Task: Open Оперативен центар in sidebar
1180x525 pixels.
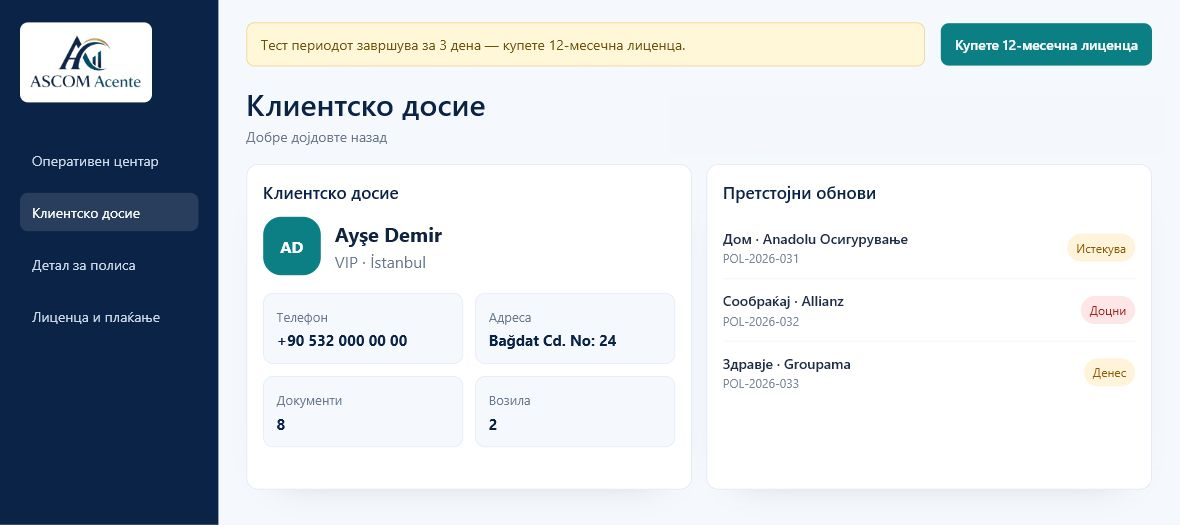Action: pos(109,162)
